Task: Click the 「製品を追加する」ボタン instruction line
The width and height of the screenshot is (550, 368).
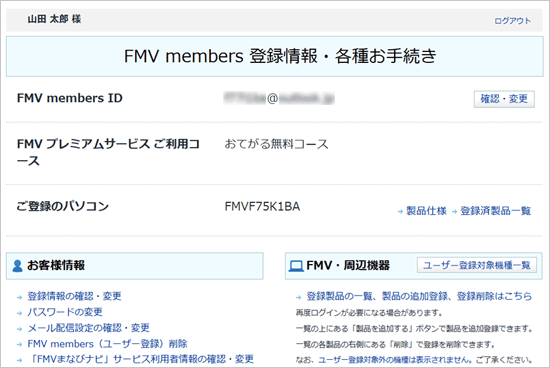Action: pyautogui.click(x=414, y=329)
